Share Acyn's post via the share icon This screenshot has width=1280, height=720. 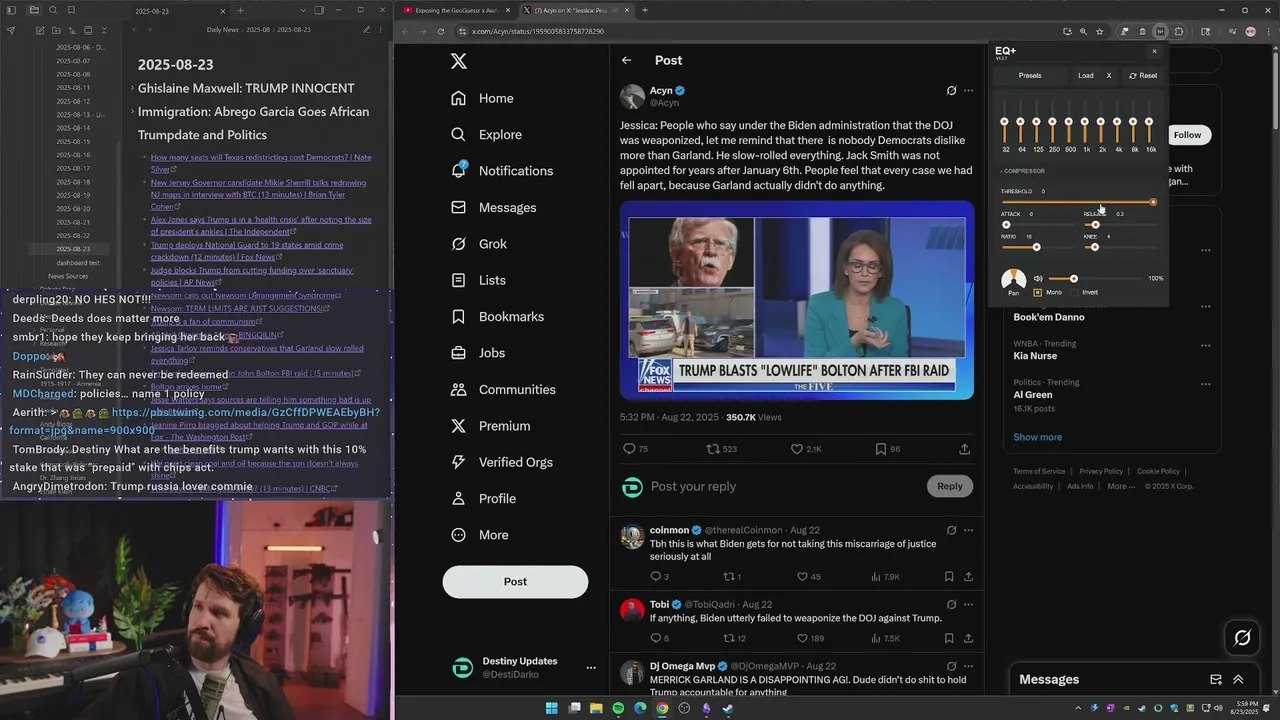(964, 449)
